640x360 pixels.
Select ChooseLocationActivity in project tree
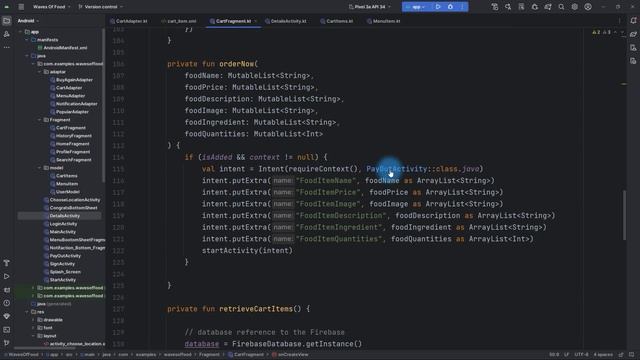[71, 200]
